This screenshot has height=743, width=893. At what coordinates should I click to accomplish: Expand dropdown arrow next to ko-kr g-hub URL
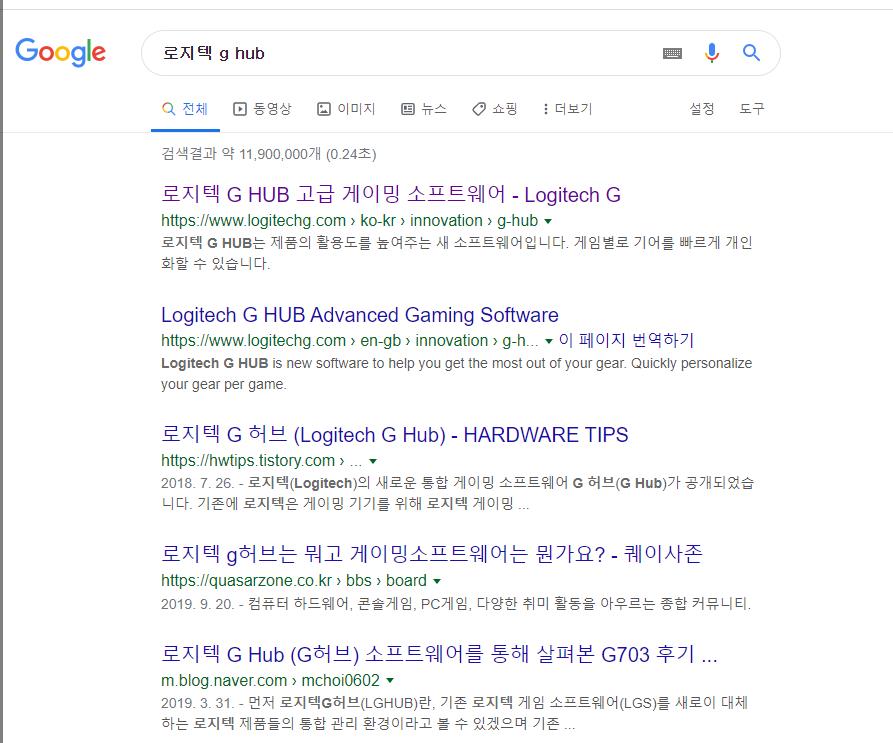click(x=548, y=221)
